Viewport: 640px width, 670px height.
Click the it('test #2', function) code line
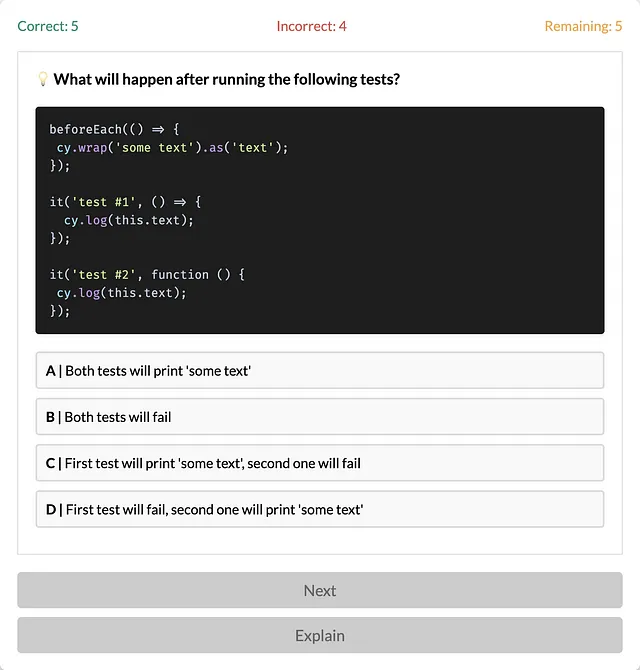point(147,274)
